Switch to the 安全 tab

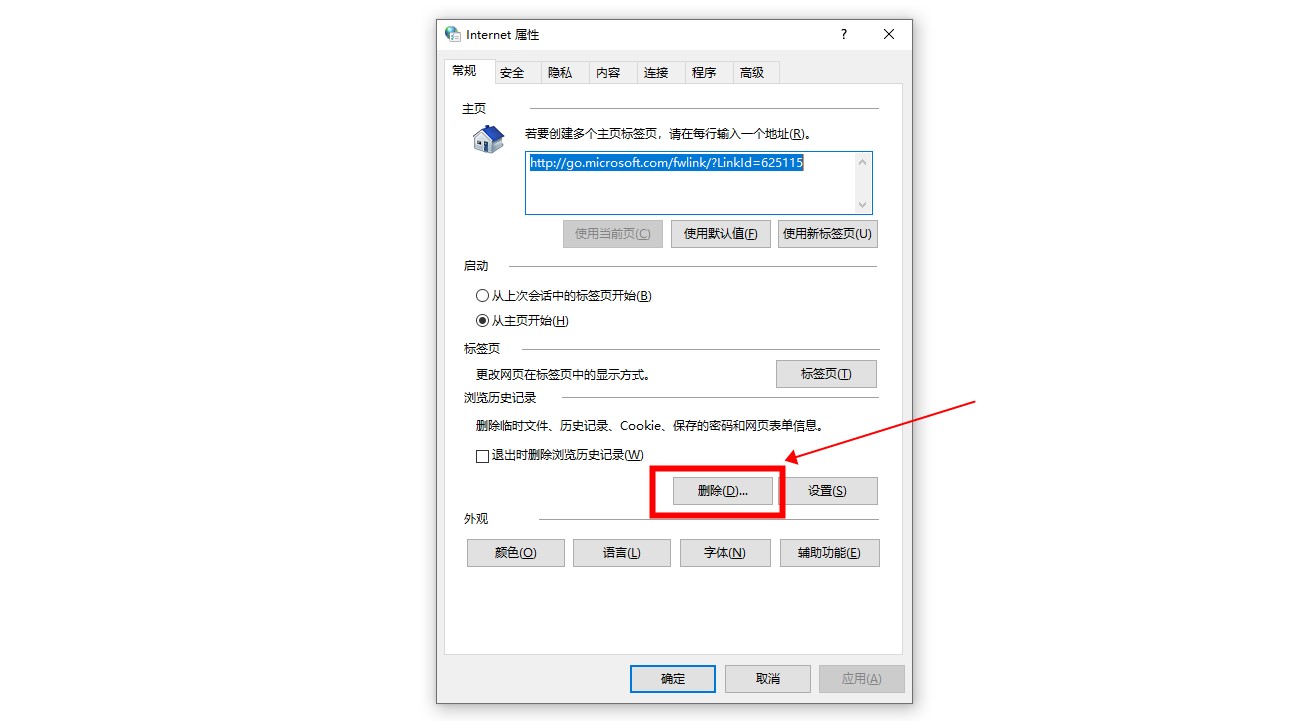pos(512,73)
